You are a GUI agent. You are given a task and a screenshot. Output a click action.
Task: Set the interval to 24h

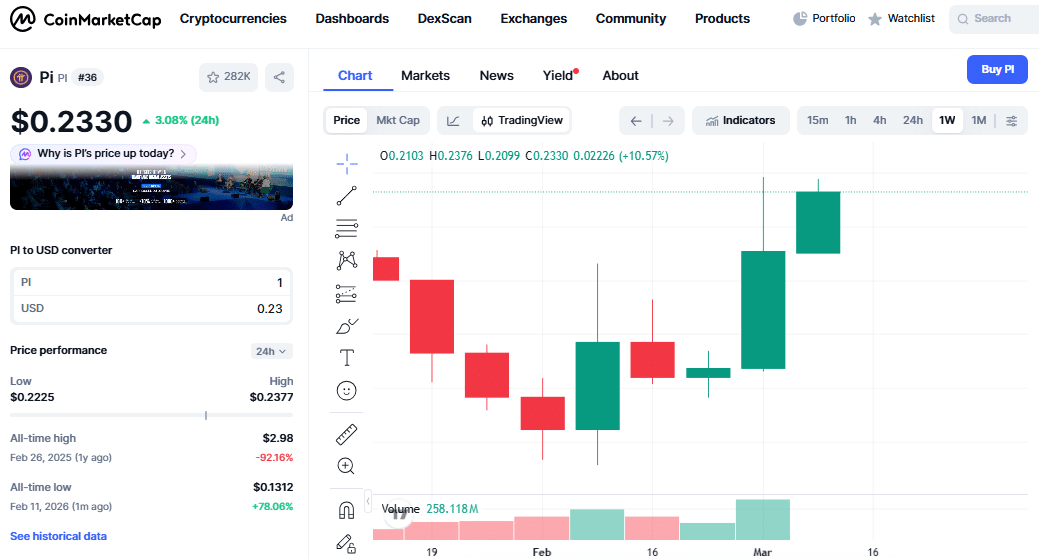[x=912, y=121]
